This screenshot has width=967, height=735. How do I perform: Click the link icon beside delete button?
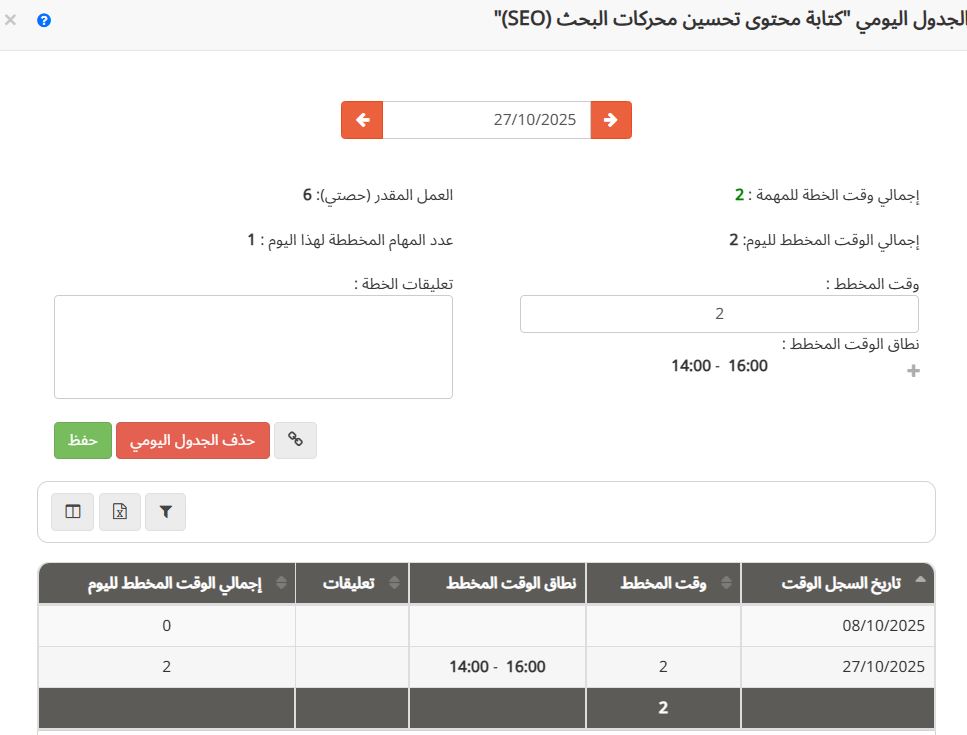[x=295, y=440]
